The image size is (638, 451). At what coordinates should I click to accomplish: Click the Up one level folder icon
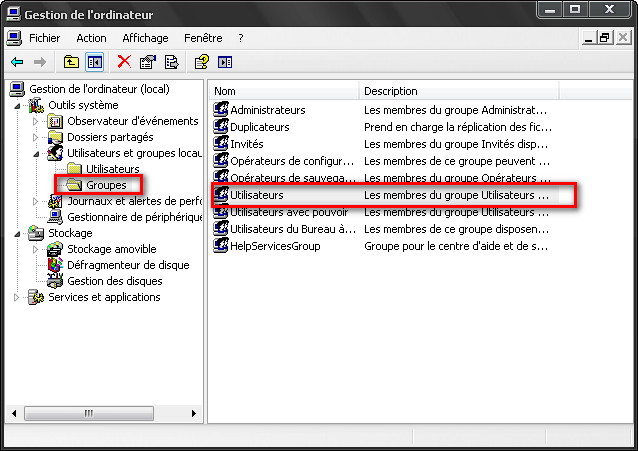point(71,62)
